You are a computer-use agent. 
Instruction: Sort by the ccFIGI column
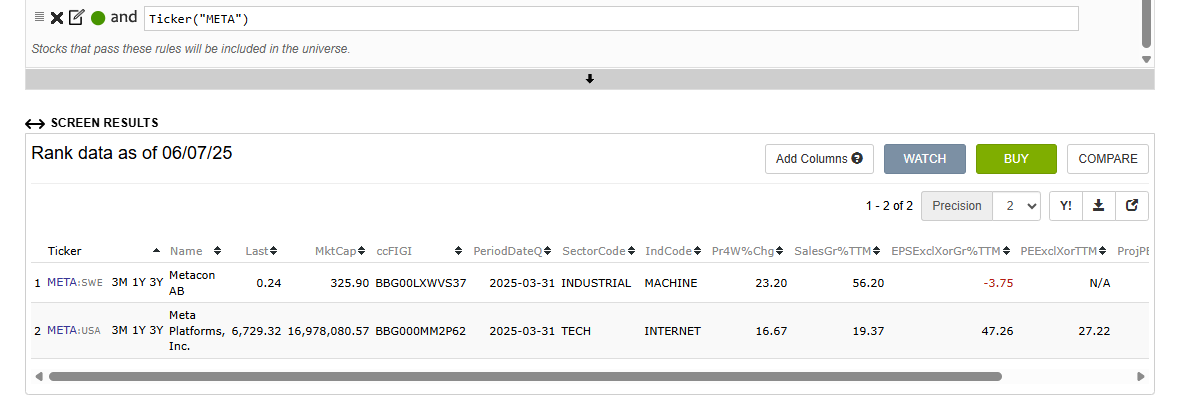tap(419, 250)
